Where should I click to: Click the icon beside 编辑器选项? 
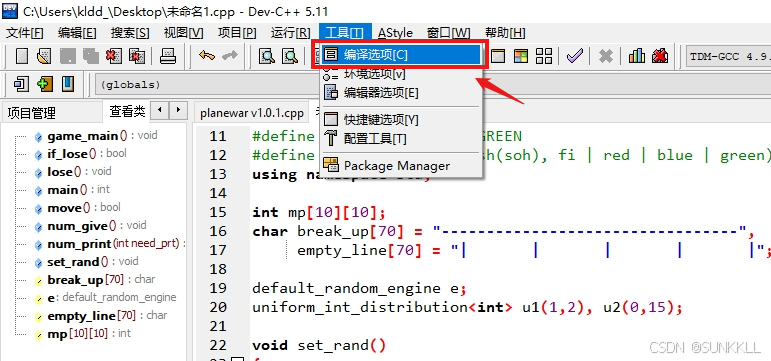331,92
